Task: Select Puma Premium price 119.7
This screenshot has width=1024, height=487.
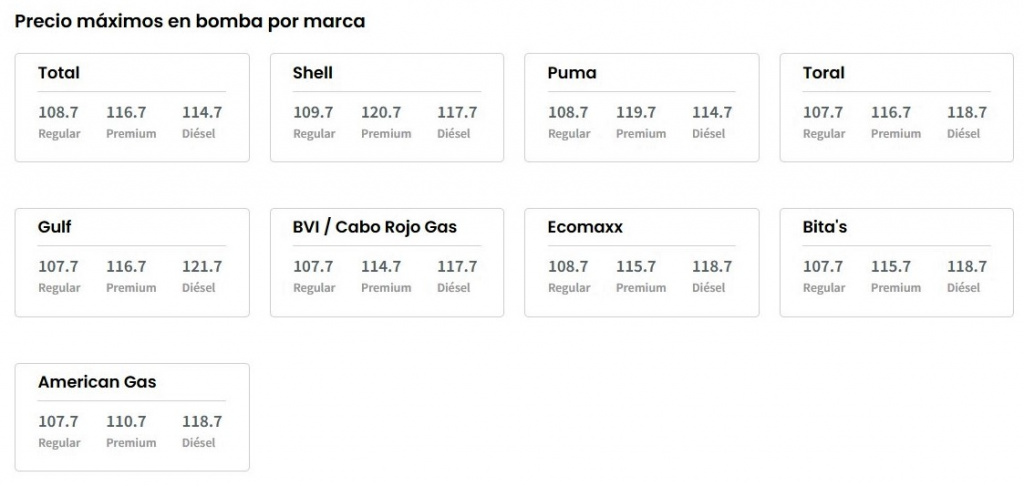Action: [x=636, y=113]
